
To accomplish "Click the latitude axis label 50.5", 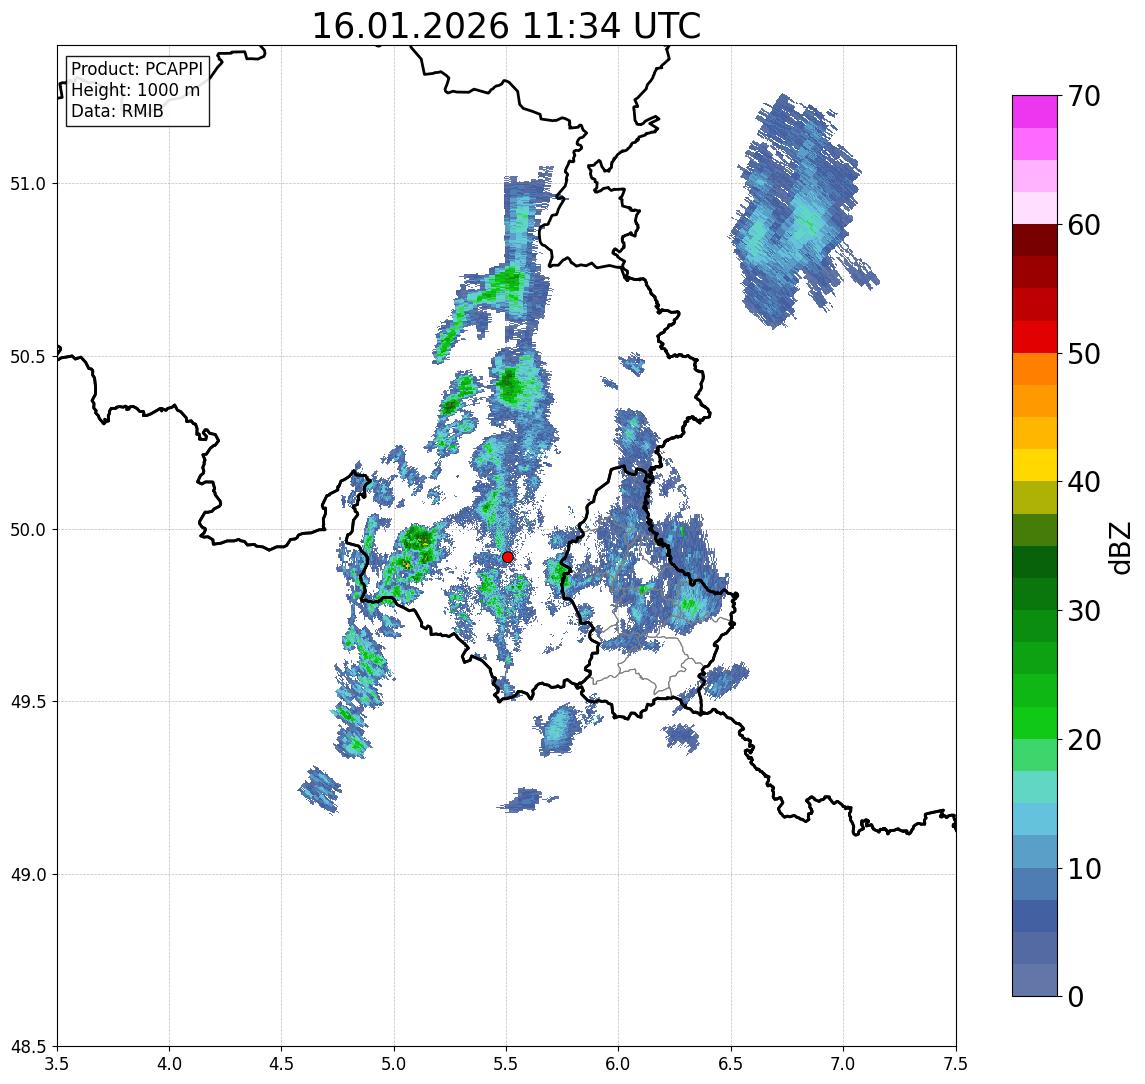I will [x=27, y=357].
